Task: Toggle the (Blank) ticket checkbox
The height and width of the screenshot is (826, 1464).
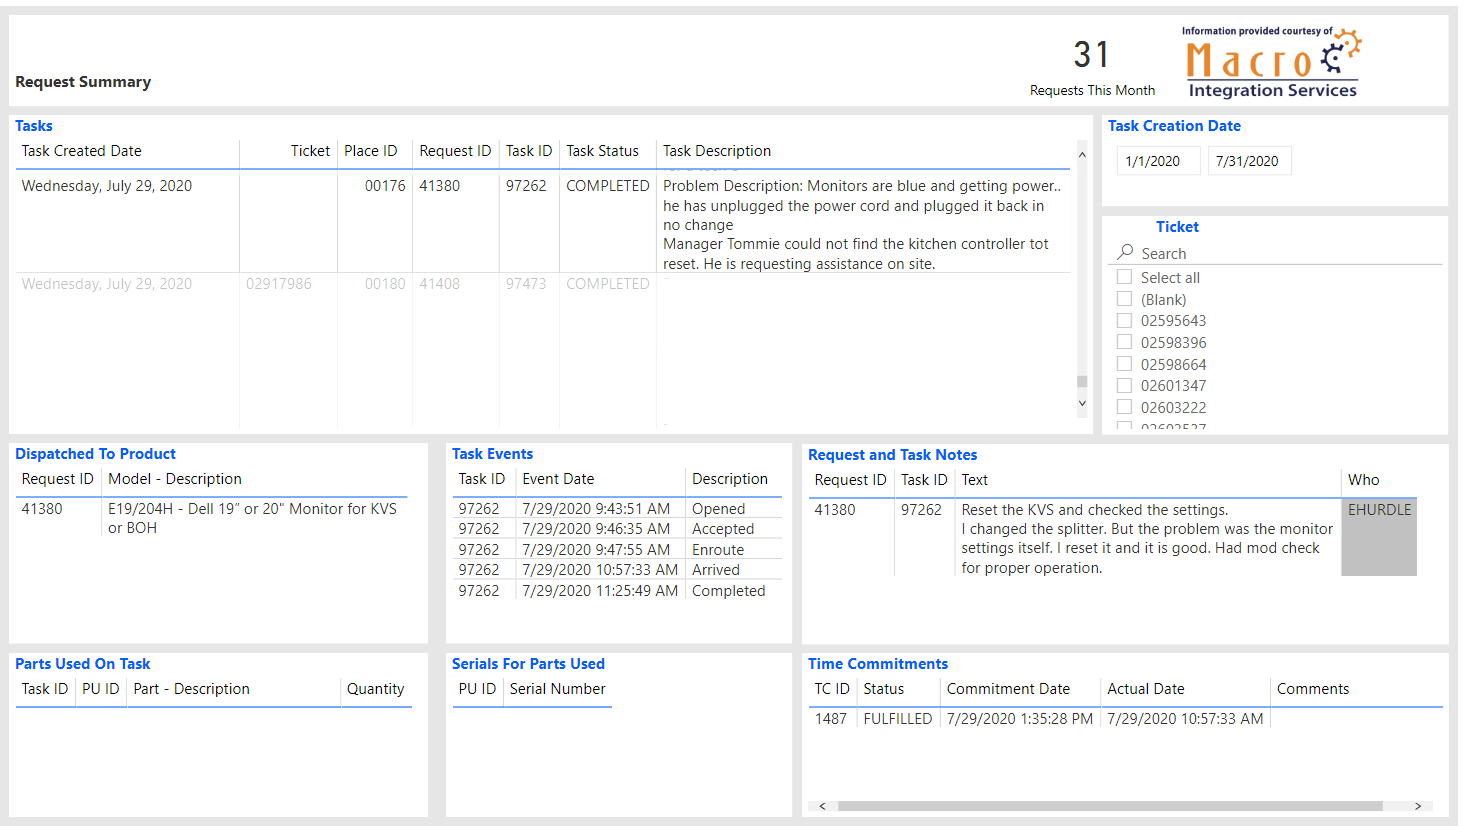Action: [x=1125, y=299]
